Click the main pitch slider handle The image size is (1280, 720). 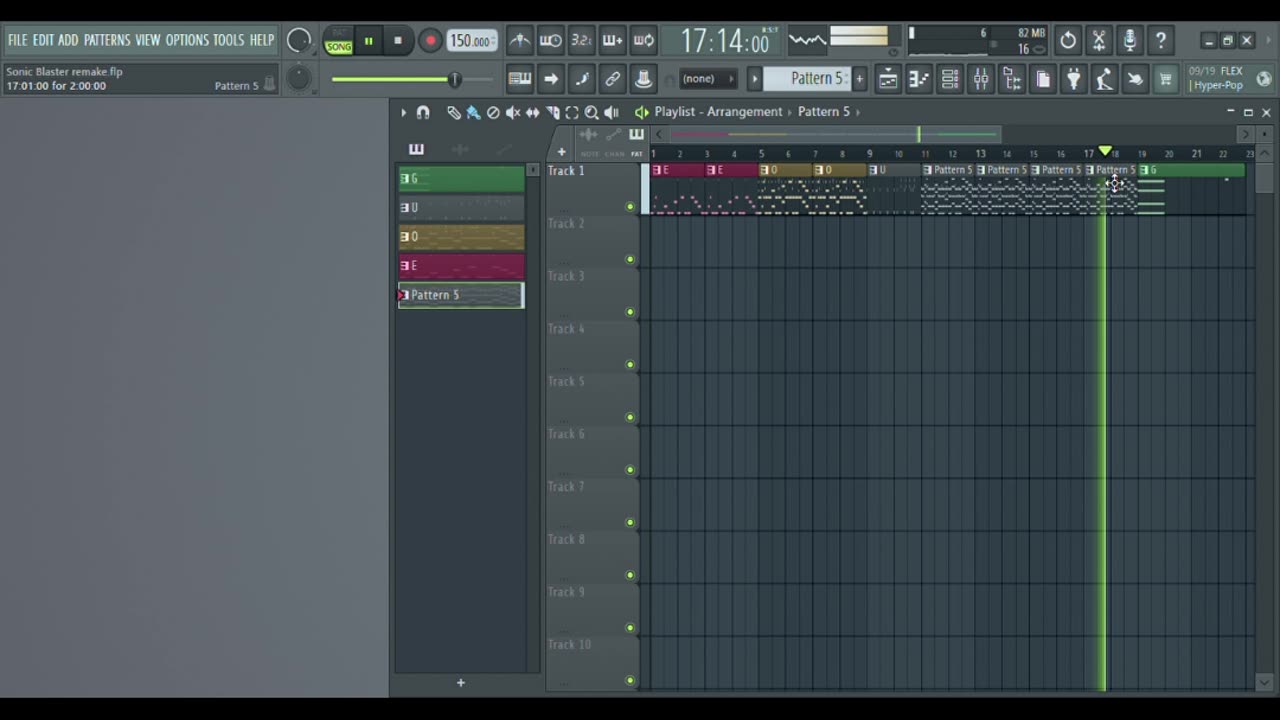point(455,79)
